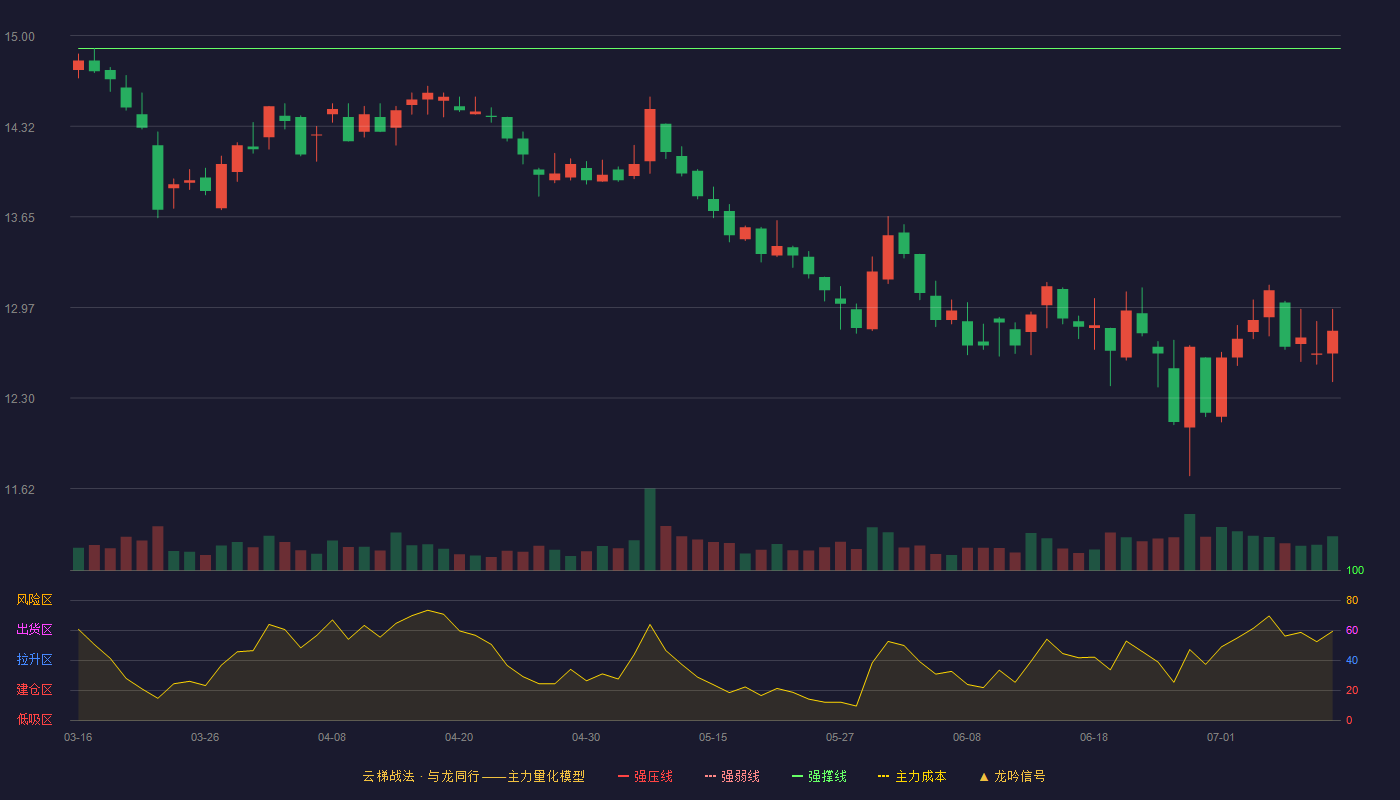The width and height of the screenshot is (1400, 800).
Task: Toggle the 强压线 legend item
Action: pos(645,776)
